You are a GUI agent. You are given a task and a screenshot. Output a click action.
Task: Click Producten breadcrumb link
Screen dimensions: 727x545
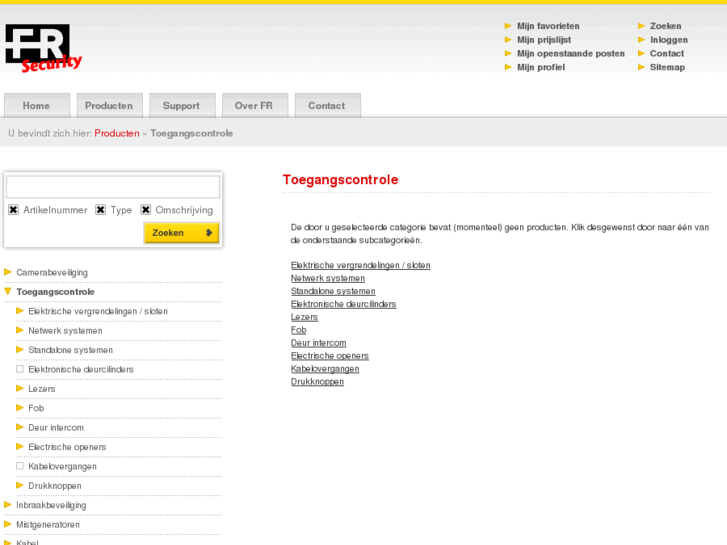click(x=117, y=133)
